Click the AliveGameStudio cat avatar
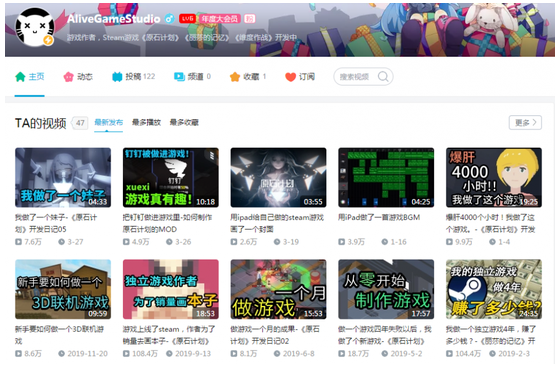Image resolution: width=556 pixels, height=366 pixels. [35, 28]
